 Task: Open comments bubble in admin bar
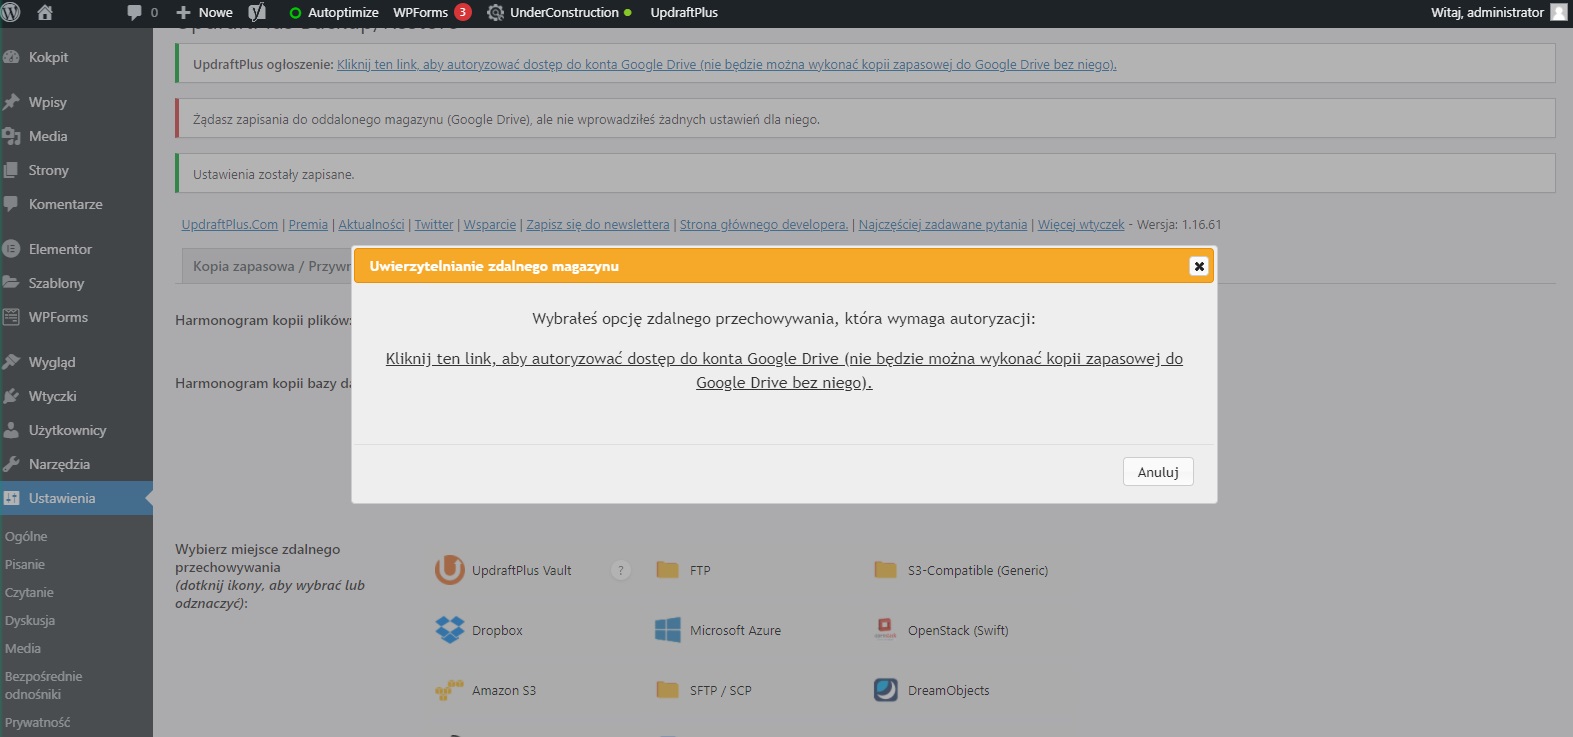pos(142,13)
